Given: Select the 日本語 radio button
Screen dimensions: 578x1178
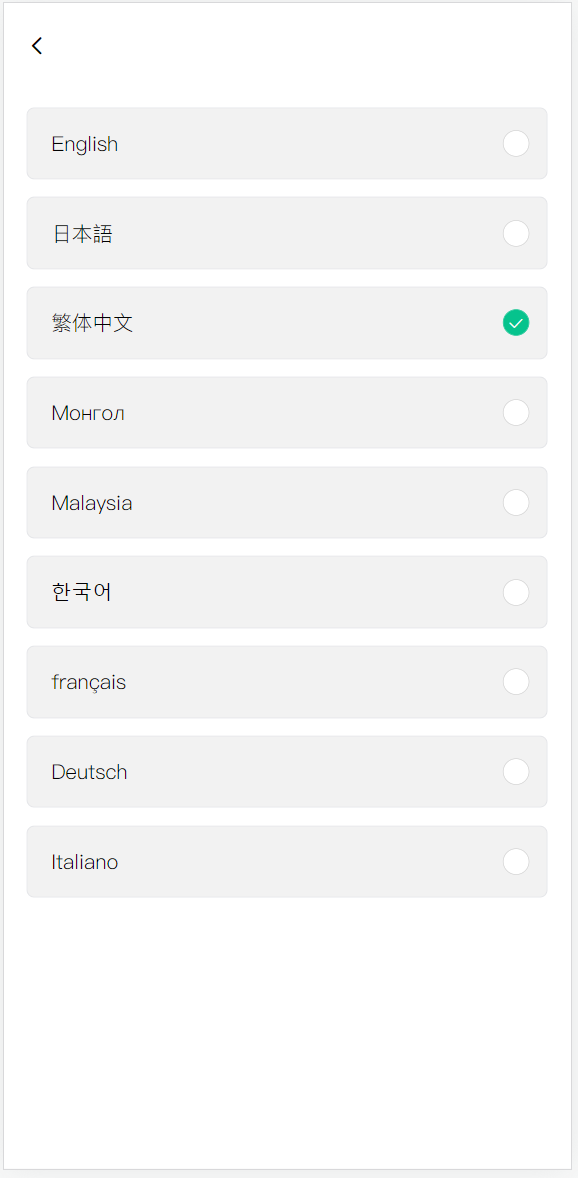Looking at the screenshot, I should click(516, 233).
